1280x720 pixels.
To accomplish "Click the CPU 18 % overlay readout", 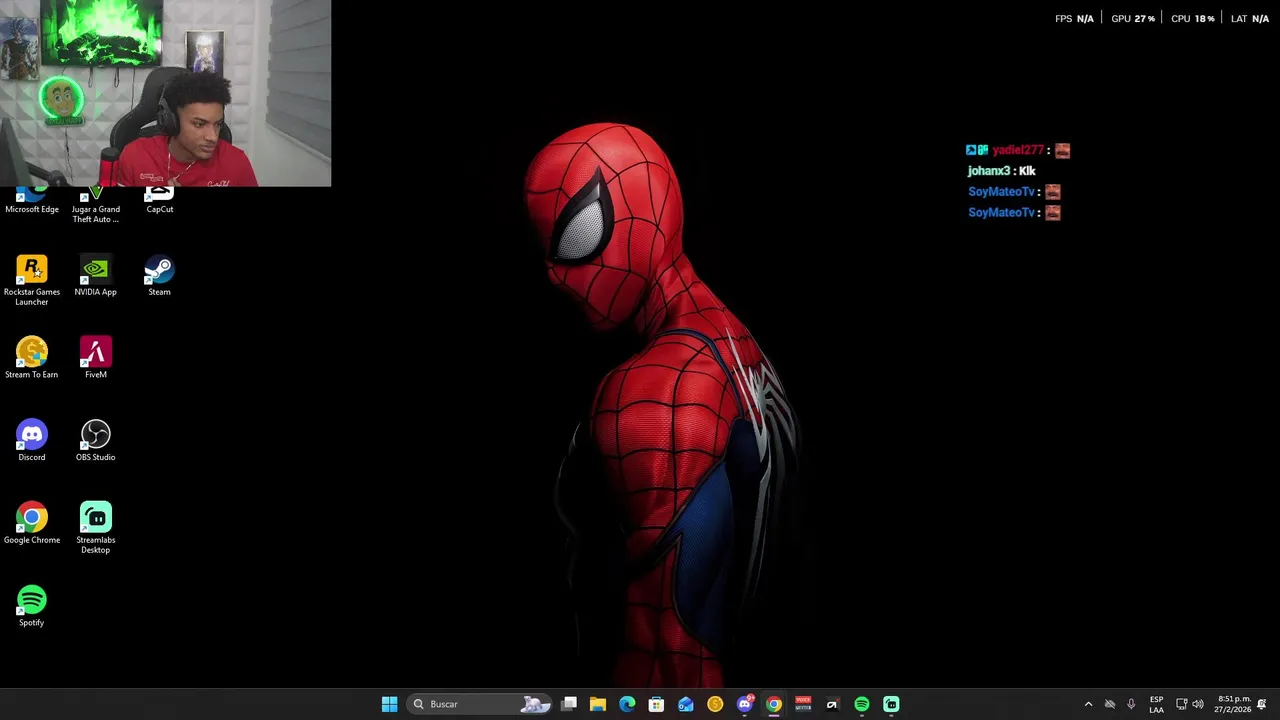I will tap(1193, 19).
